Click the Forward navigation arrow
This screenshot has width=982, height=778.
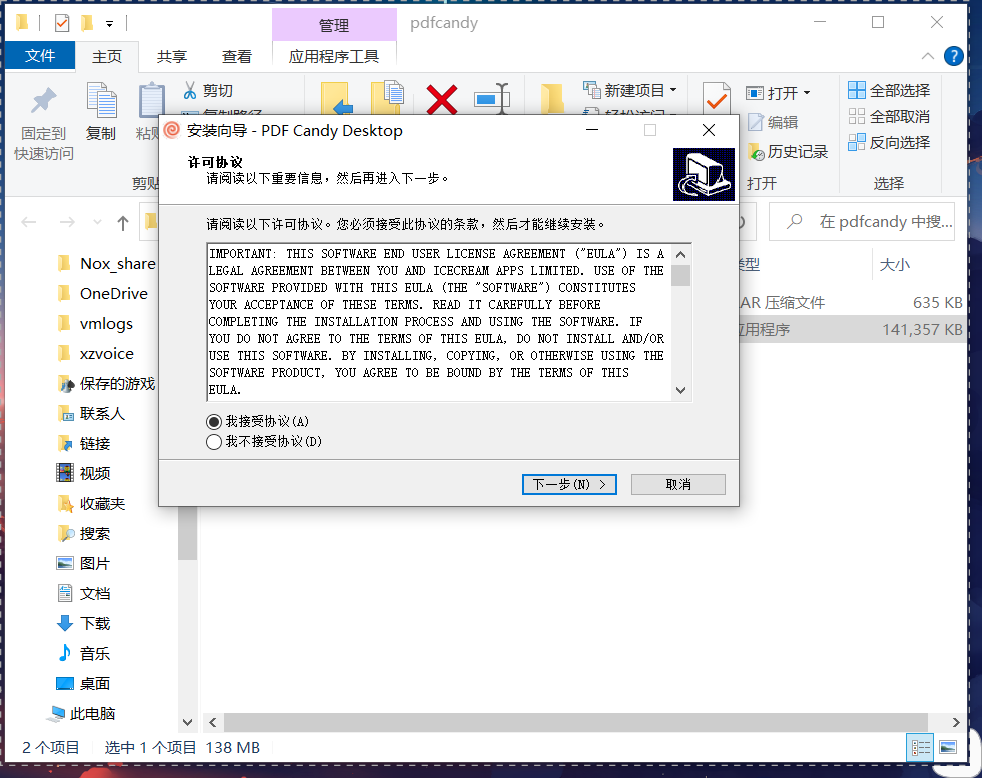click(x=67, y=222)
